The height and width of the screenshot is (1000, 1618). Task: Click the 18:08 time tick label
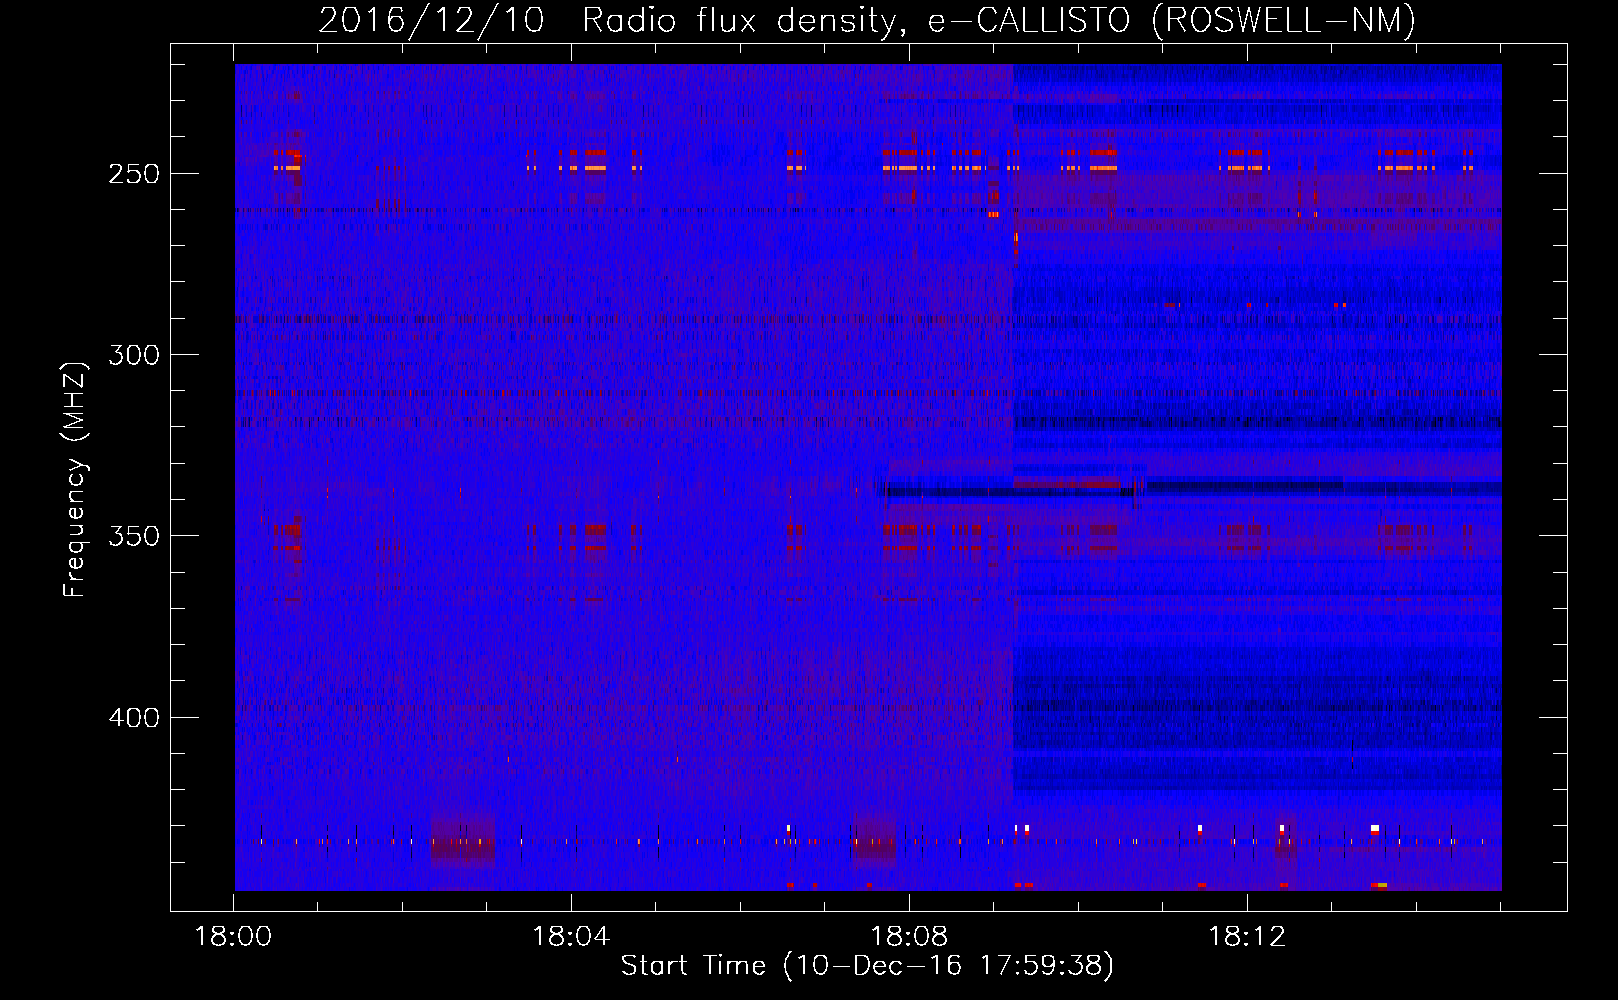909,937
